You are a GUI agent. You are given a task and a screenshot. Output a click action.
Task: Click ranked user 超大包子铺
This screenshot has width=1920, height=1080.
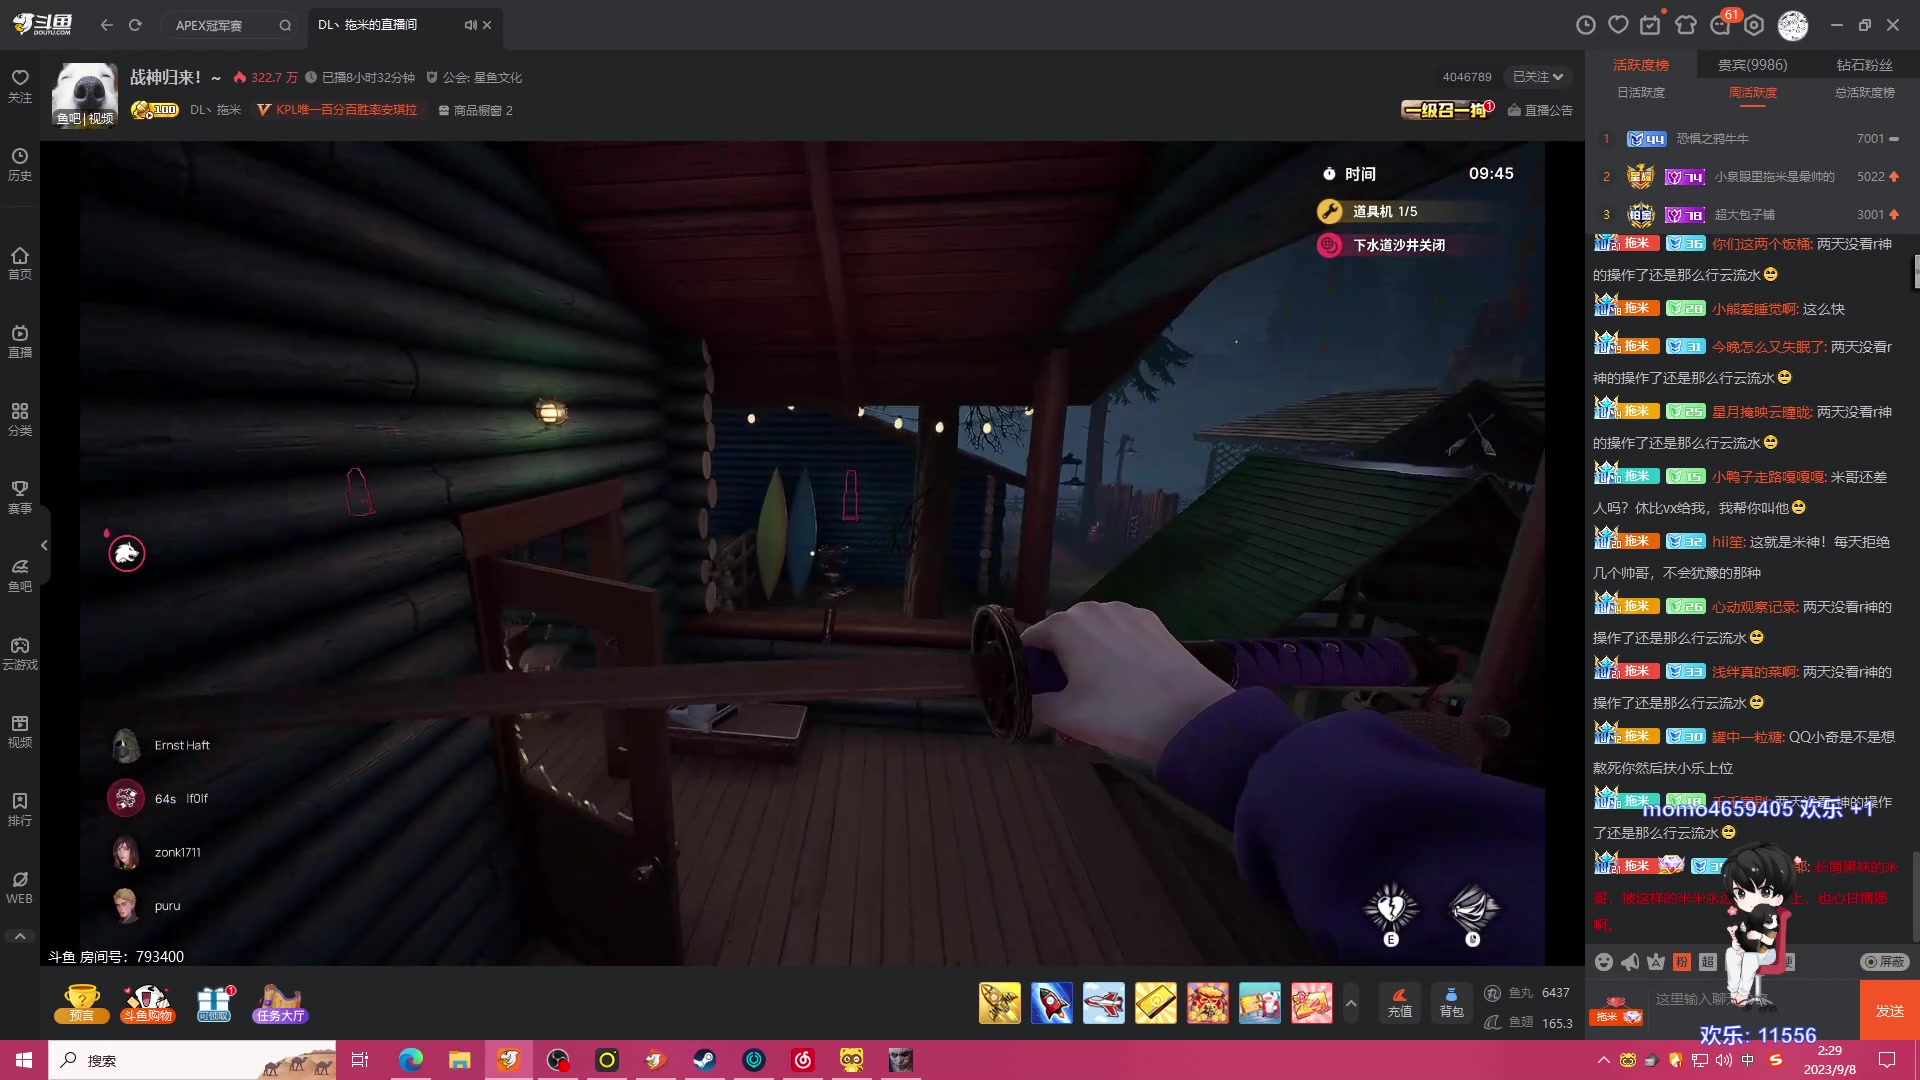pos(1745,215)
